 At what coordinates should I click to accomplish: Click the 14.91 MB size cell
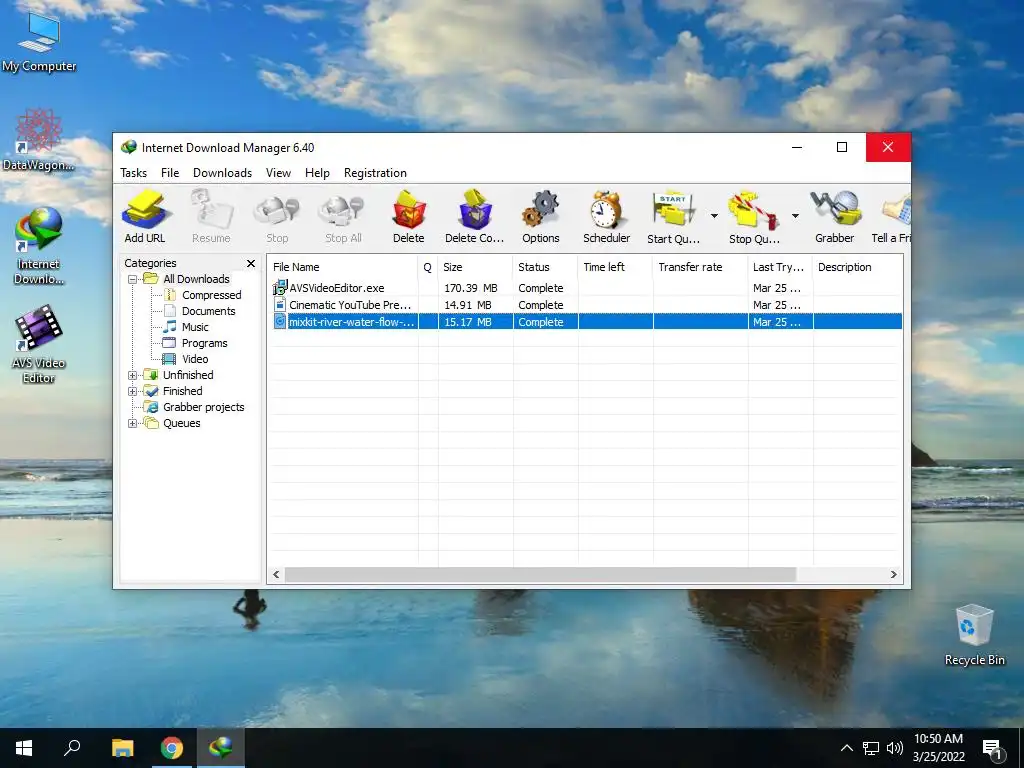(x=468, y=305)
